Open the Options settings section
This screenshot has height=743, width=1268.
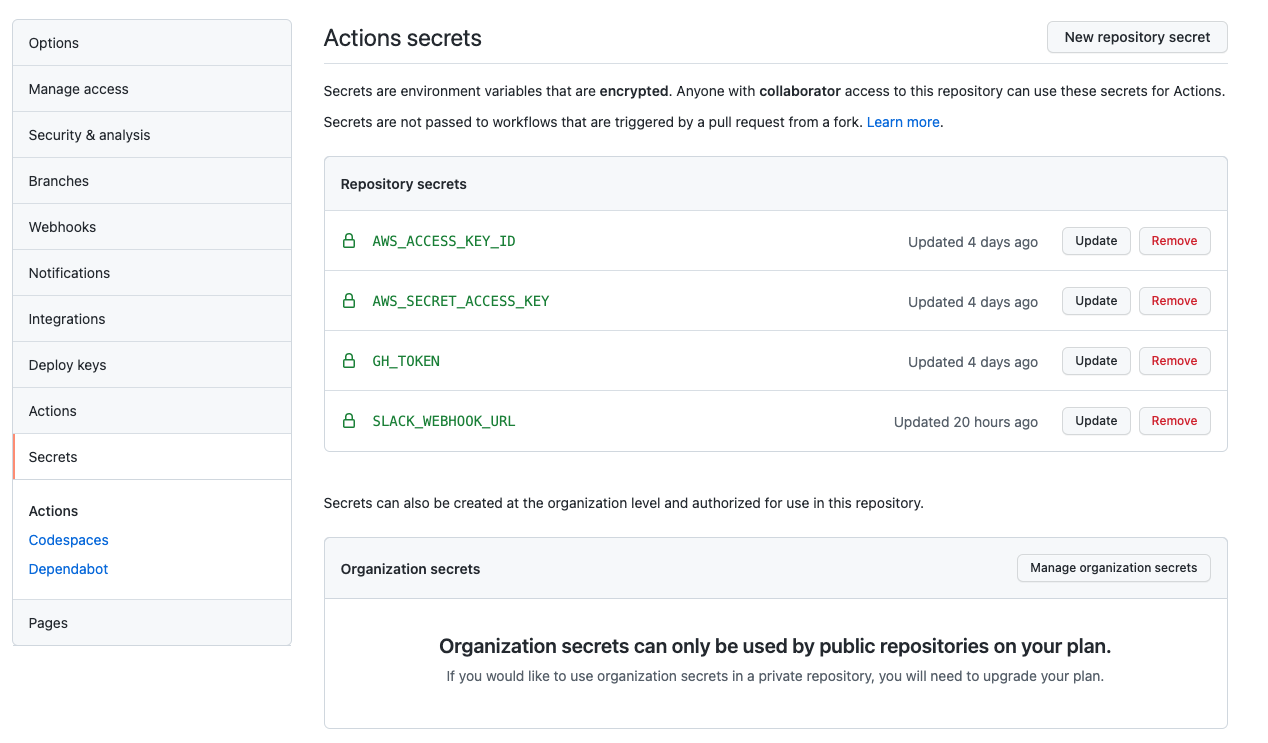(x=53, y=42)
